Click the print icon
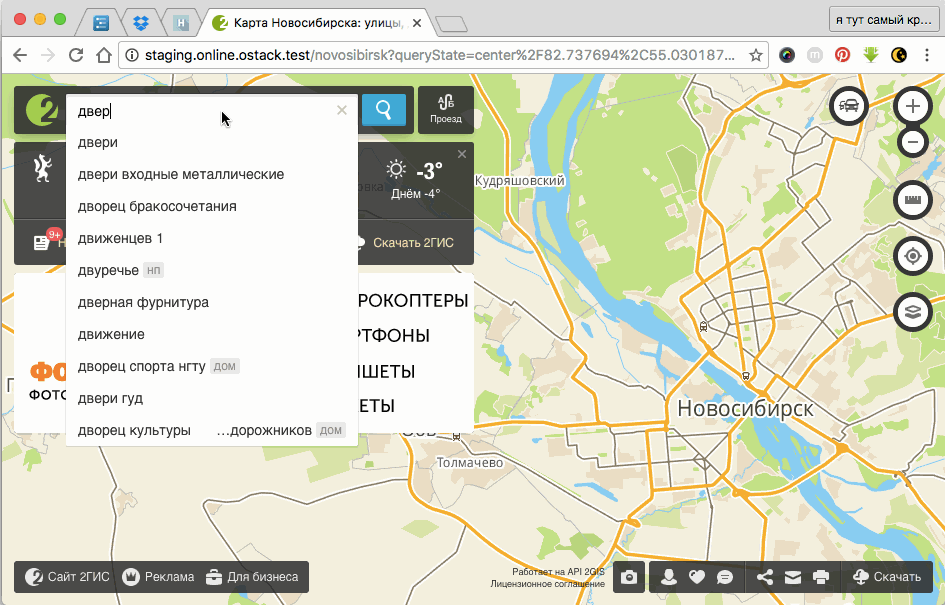 821,577
